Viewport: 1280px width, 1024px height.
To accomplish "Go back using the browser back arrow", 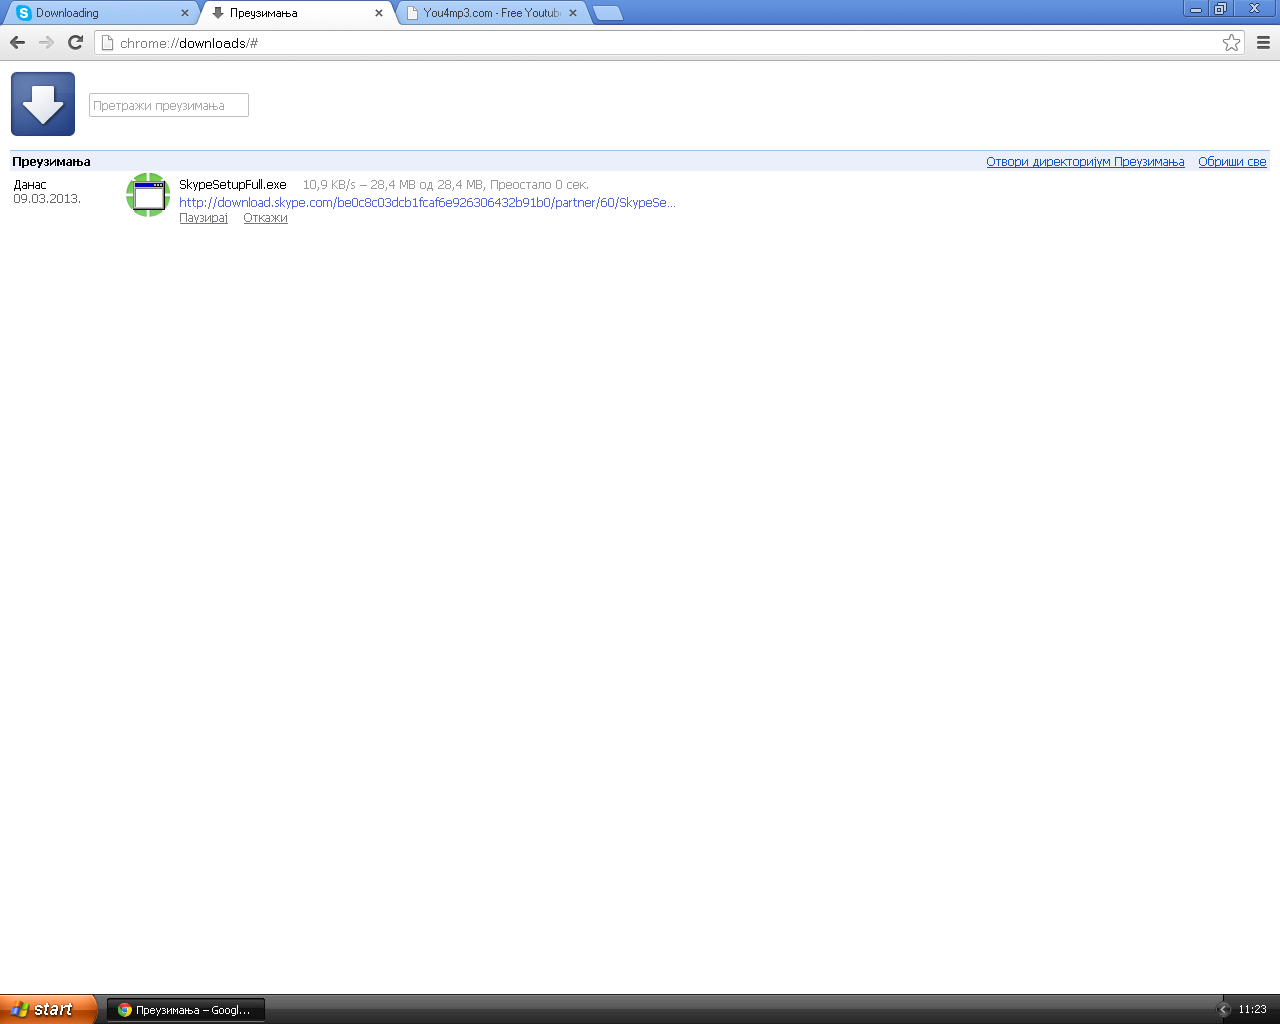I will click(x=17, y=42).
